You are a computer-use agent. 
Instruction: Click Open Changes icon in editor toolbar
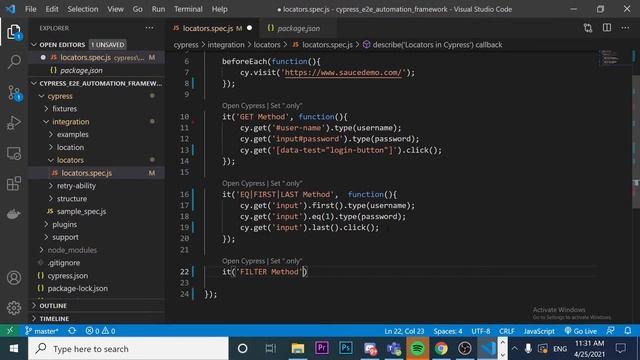(588, 28)
